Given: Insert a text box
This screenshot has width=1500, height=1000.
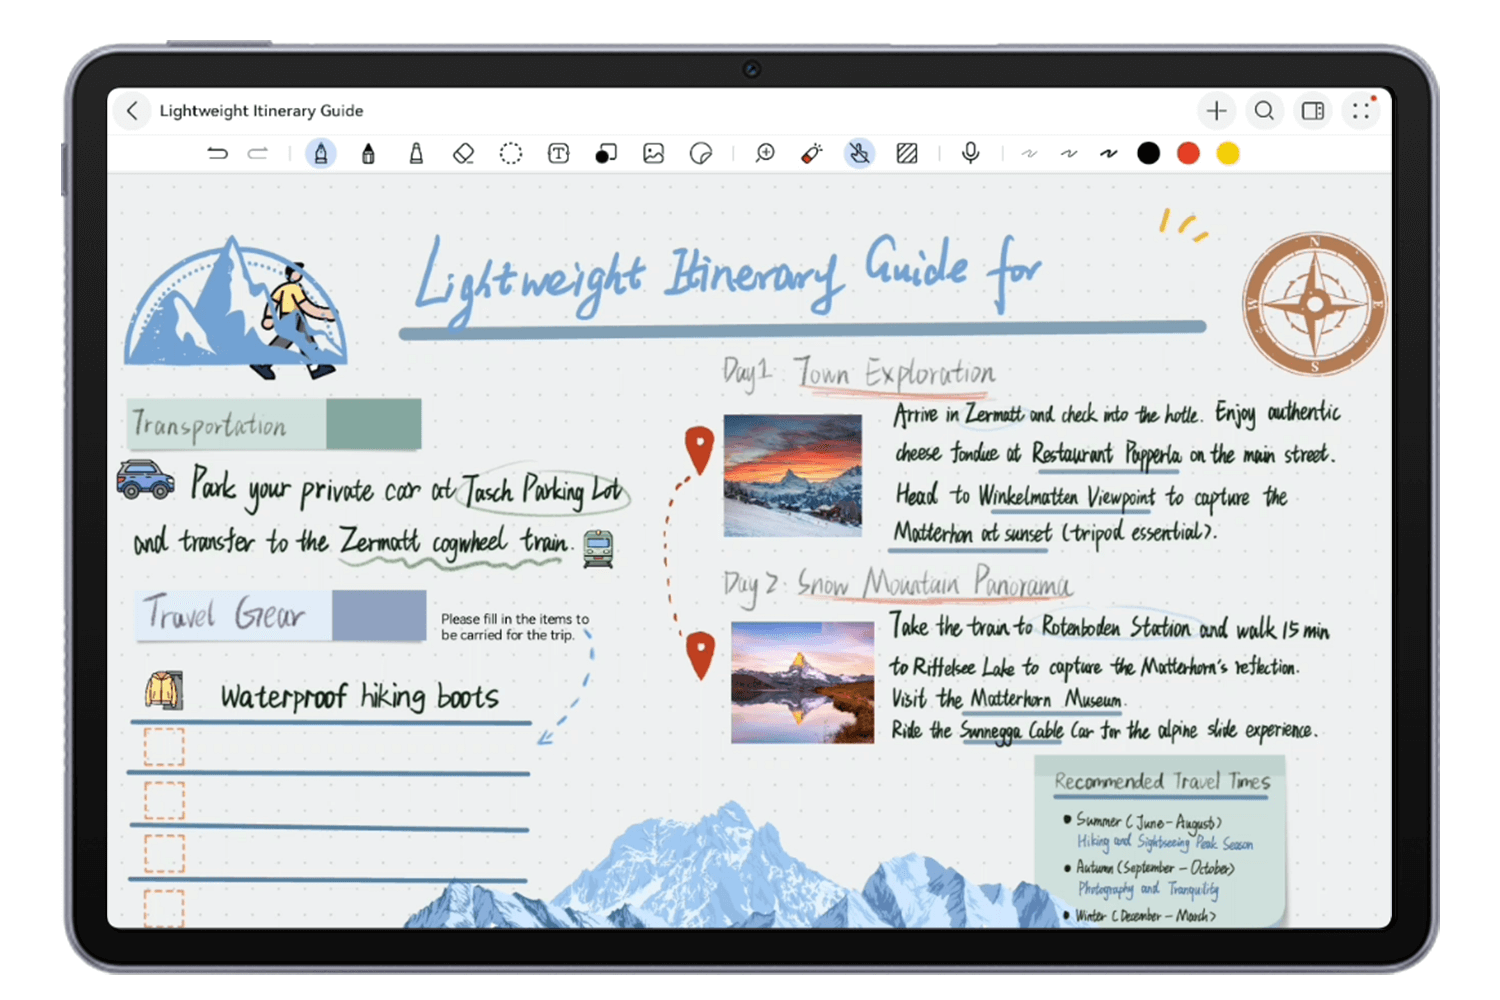Looking at the screenshot, I should [x=558, y=154].
